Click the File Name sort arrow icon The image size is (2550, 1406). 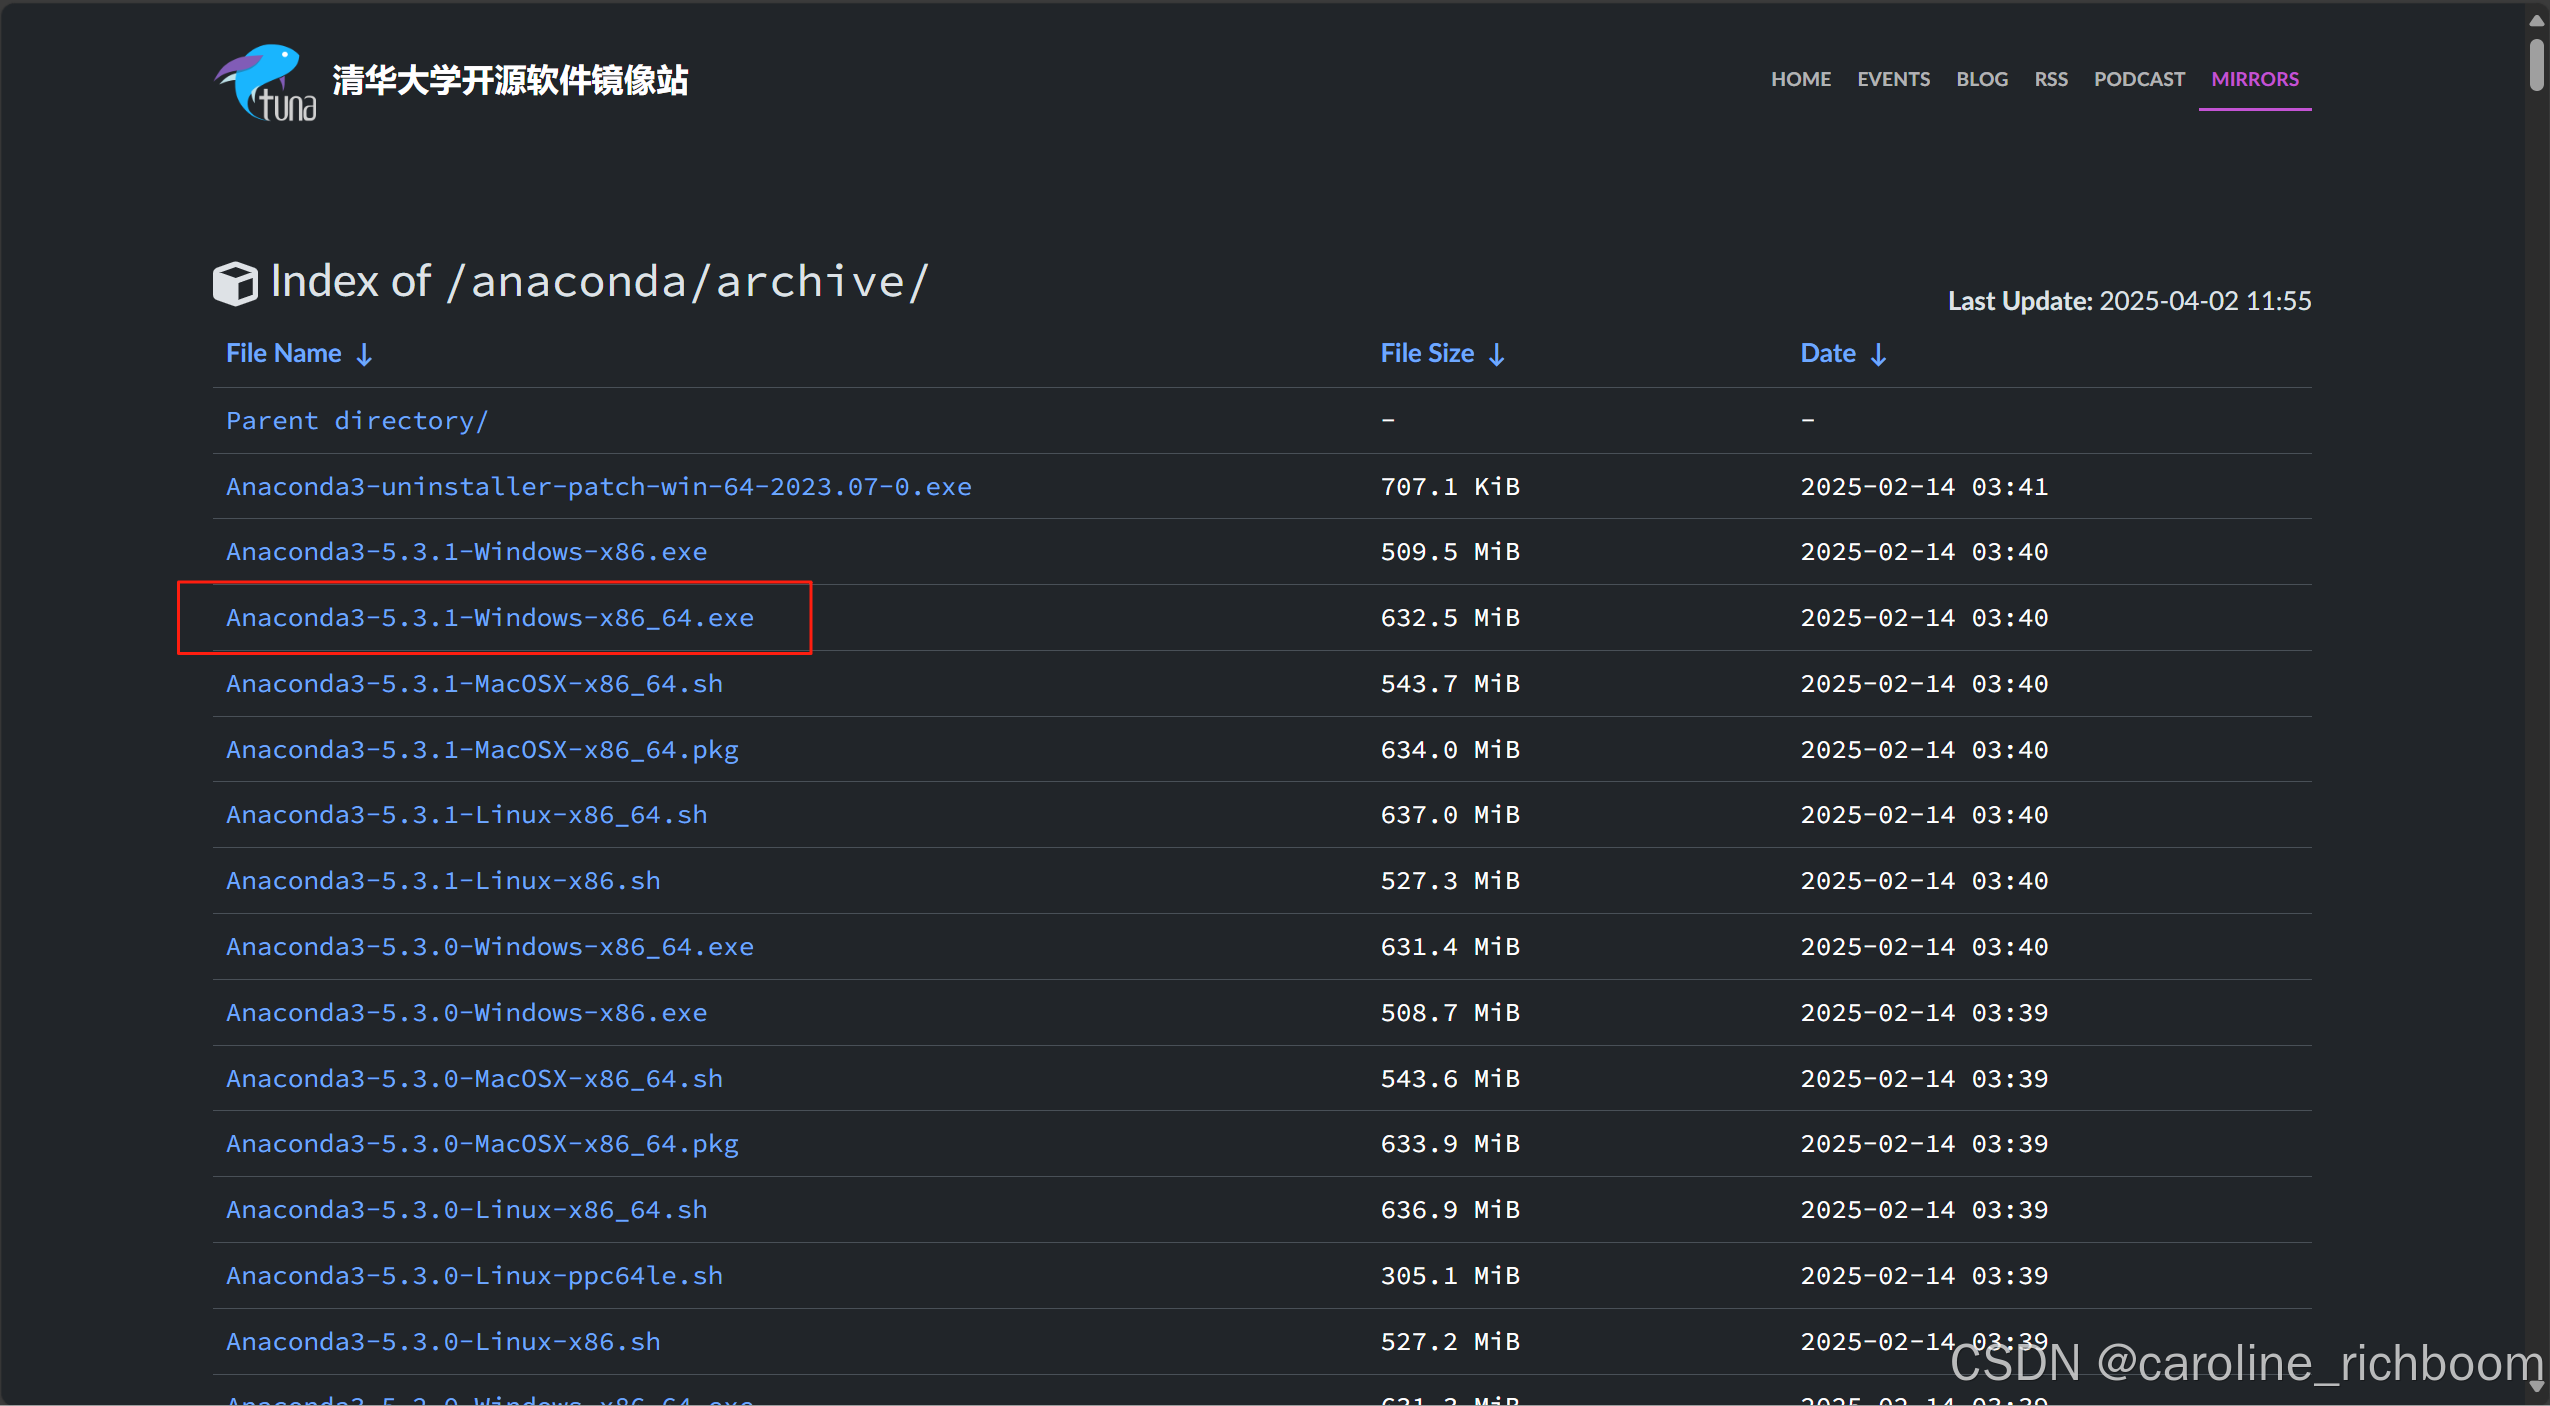[x=365, y=354]
